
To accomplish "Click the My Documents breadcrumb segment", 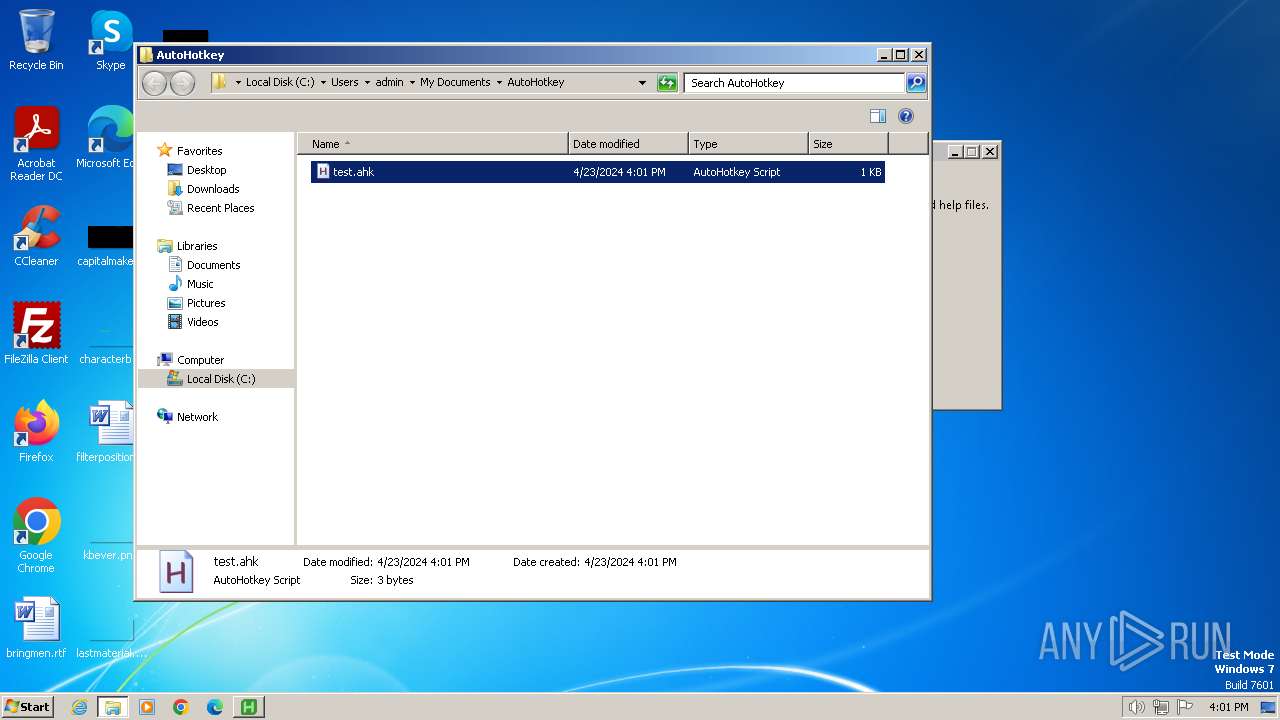I will coord(455,83).
